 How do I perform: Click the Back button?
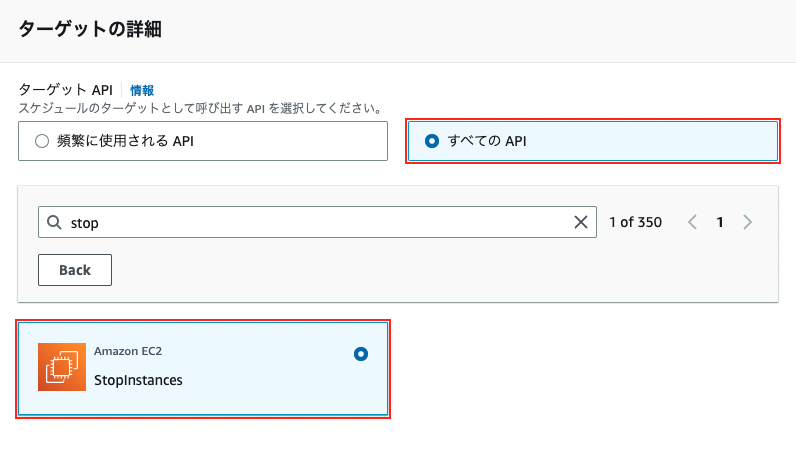point(75,270)
